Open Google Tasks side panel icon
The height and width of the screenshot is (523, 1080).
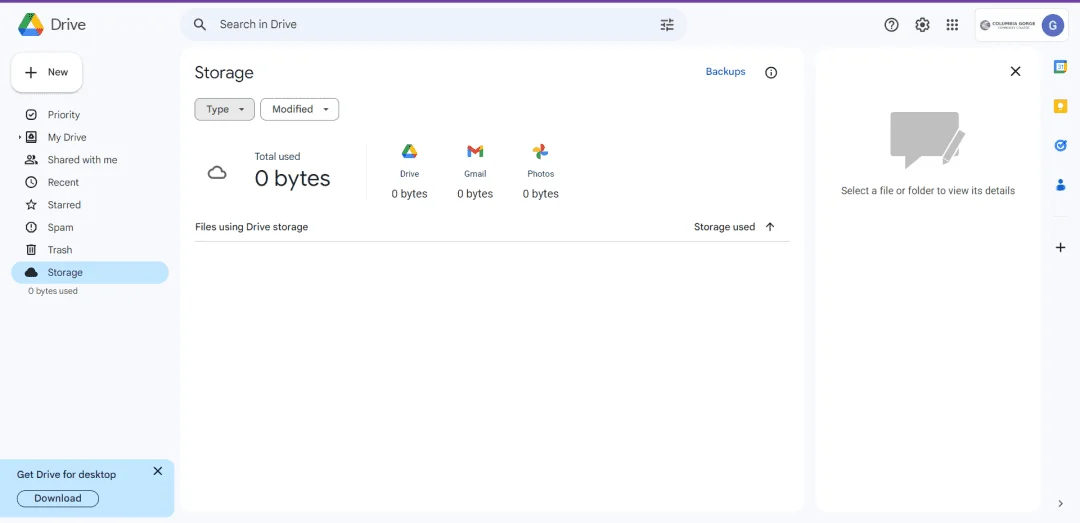pyautogui.click(x=1061, y=145)
